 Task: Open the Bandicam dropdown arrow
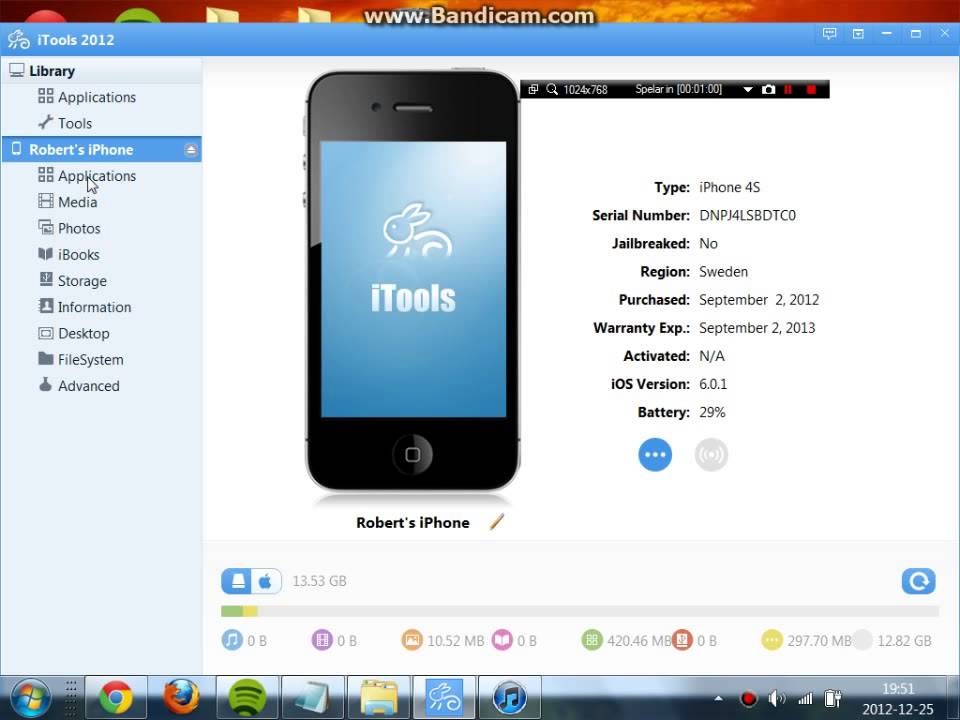pyautogui.click(x=748, y=89)
